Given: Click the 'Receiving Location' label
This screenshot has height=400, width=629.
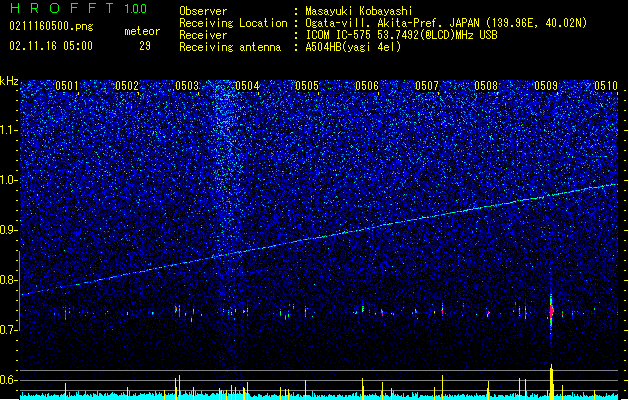Looking at the screenshot, I should (233, 23).
